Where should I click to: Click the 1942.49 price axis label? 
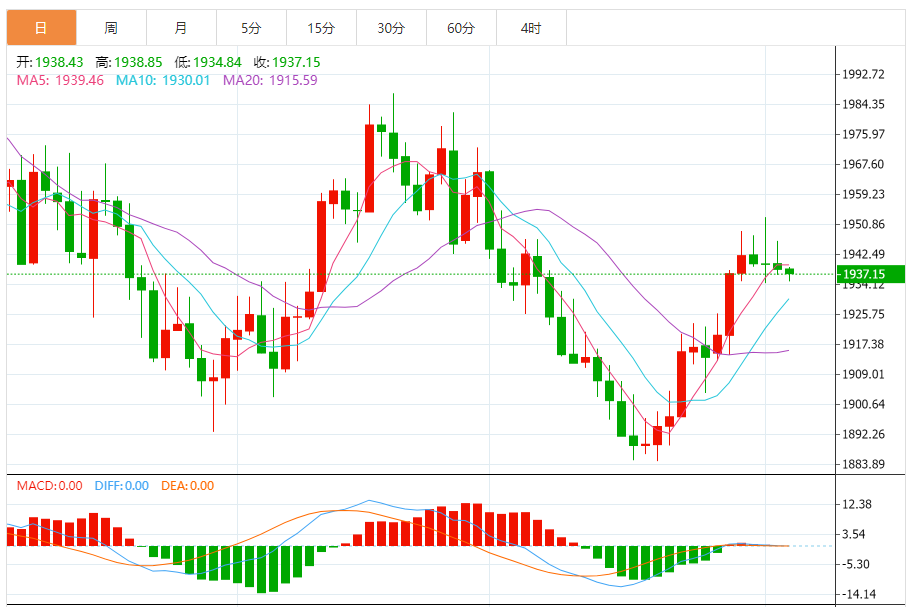point(864,255)
